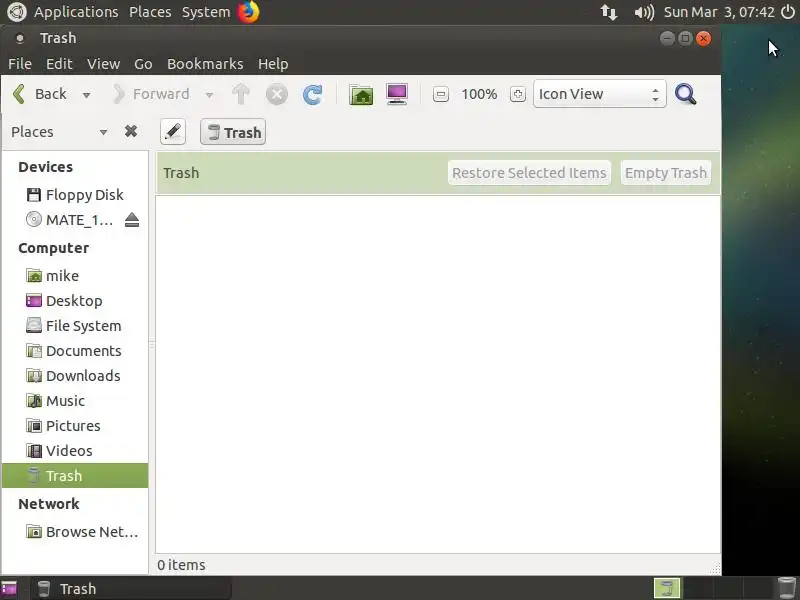This screenshot has width=800, height=600.
Task: Click the volume speaker icon
Action: (x=644, y=12)
